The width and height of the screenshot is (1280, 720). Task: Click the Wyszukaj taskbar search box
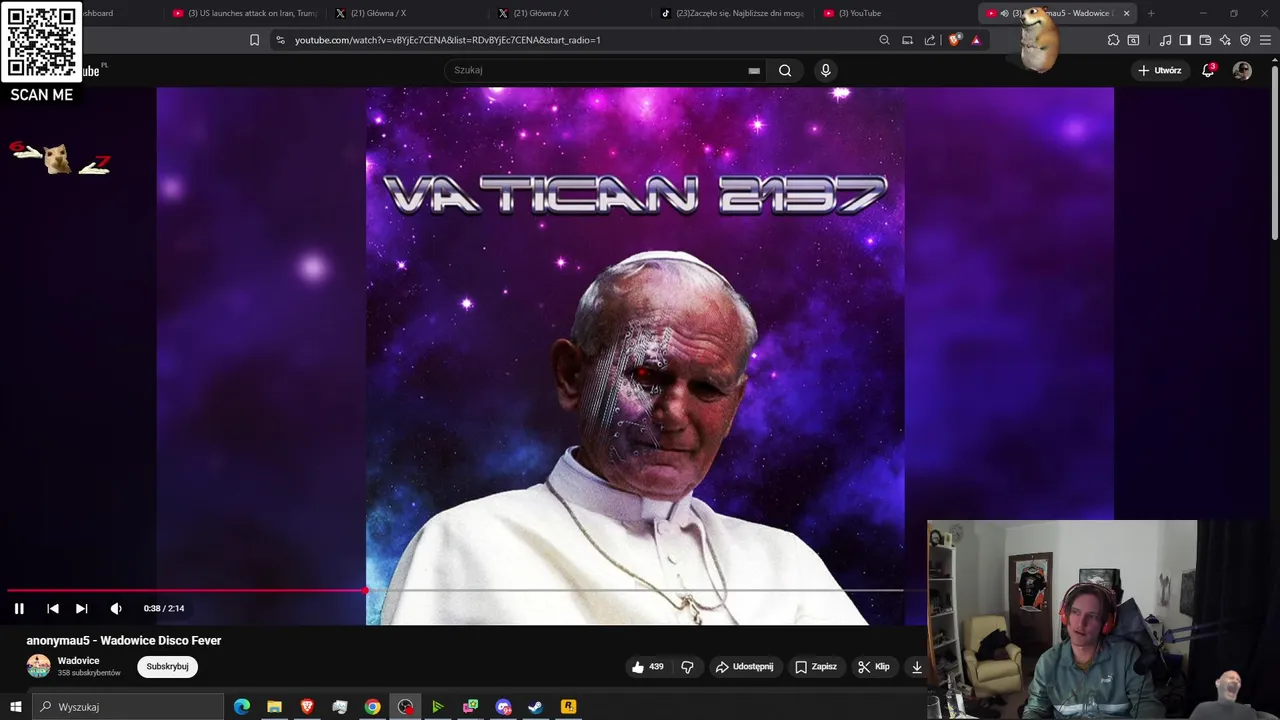click(x=128, y=707)
